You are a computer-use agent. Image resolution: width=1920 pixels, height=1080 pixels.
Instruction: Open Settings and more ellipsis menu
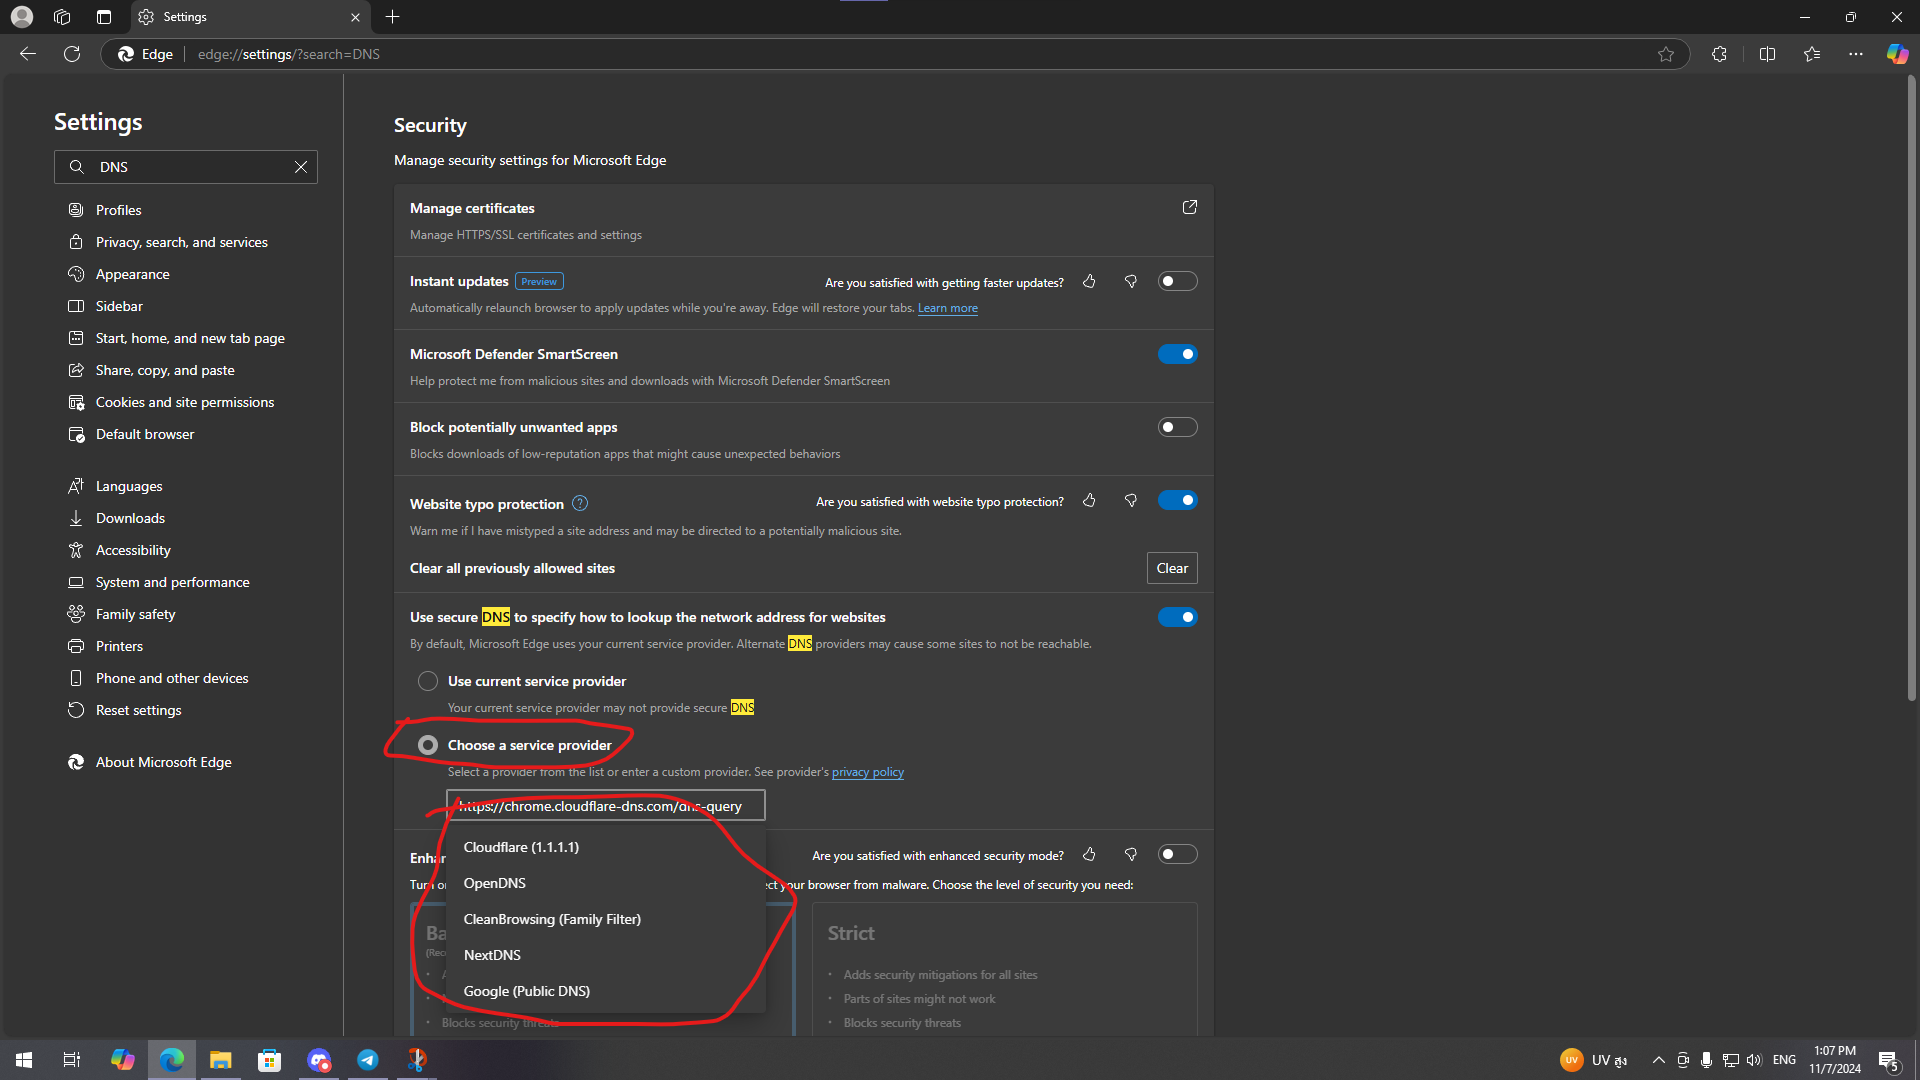[x=1856, y=54]
